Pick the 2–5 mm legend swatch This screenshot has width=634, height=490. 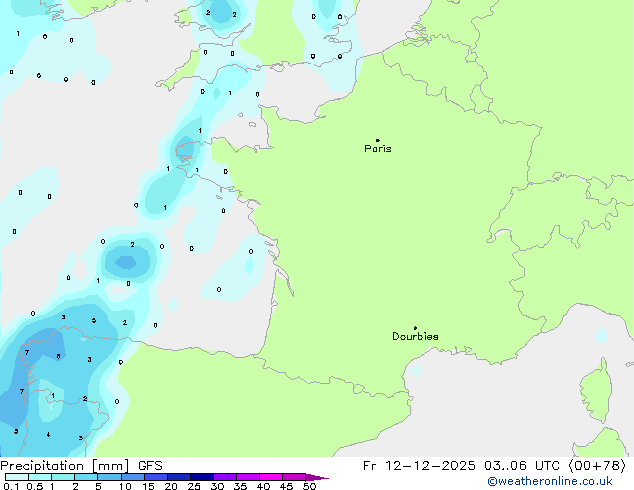86,477
